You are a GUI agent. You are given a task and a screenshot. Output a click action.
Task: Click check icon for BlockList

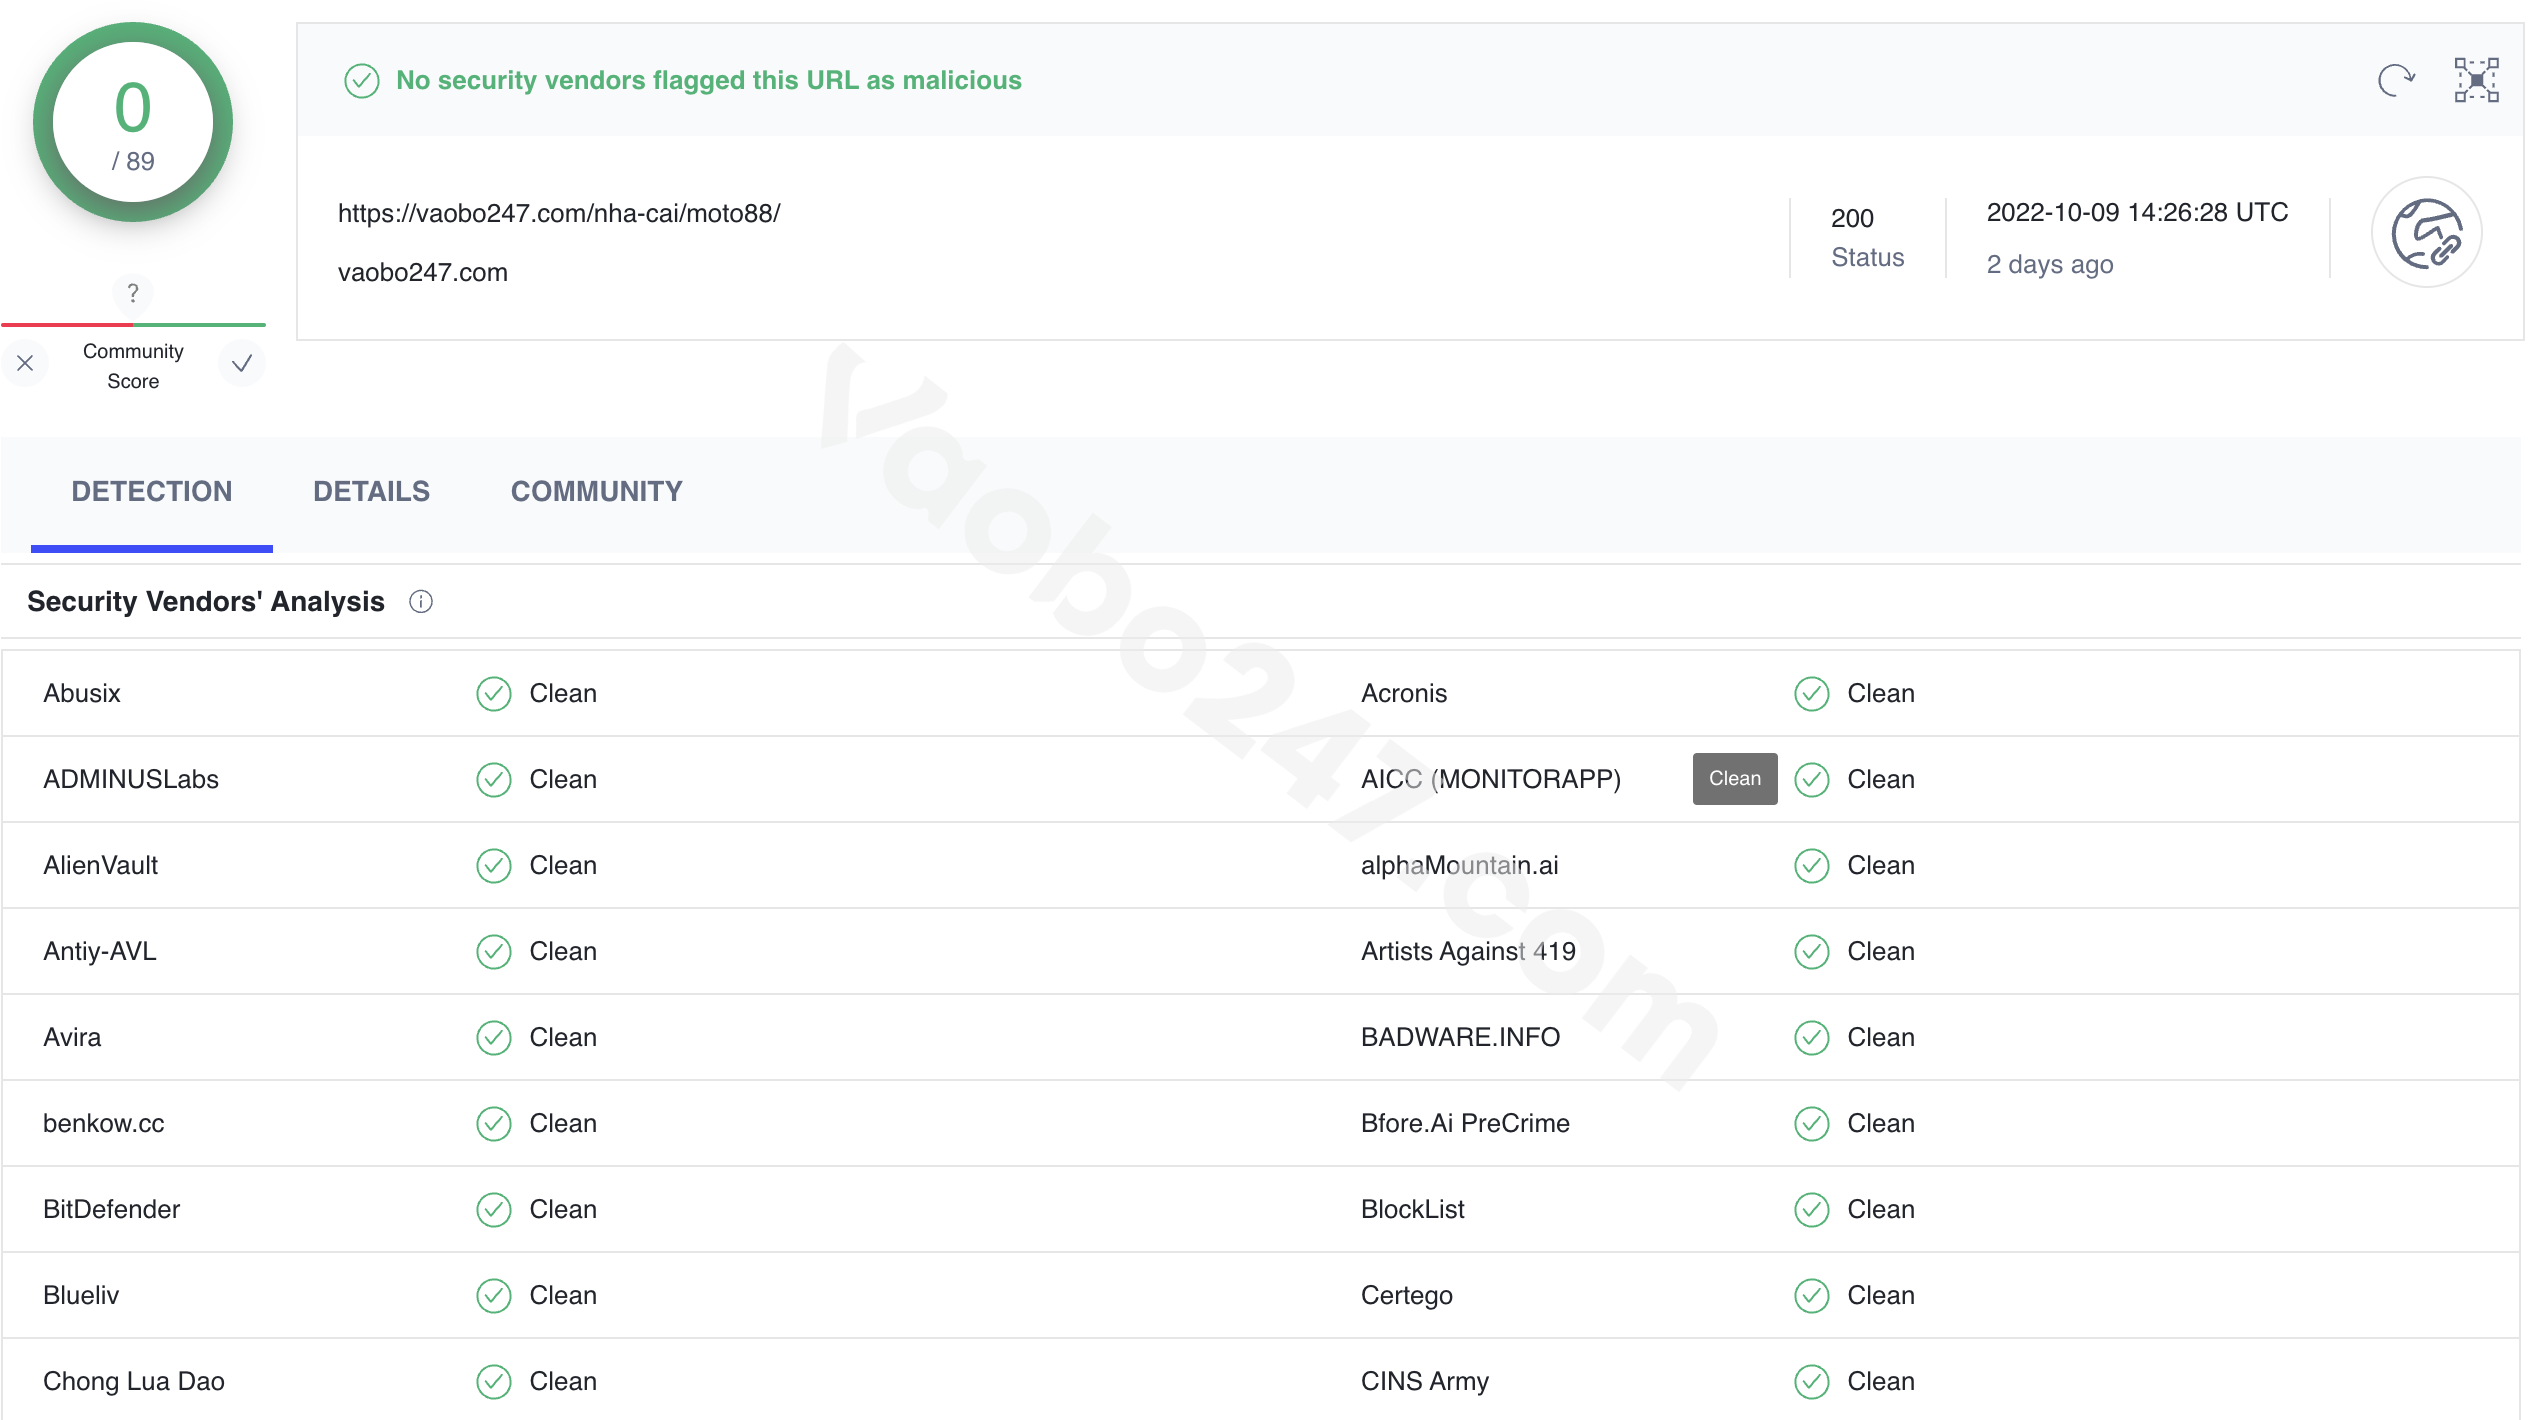tap(1811, 1210)
